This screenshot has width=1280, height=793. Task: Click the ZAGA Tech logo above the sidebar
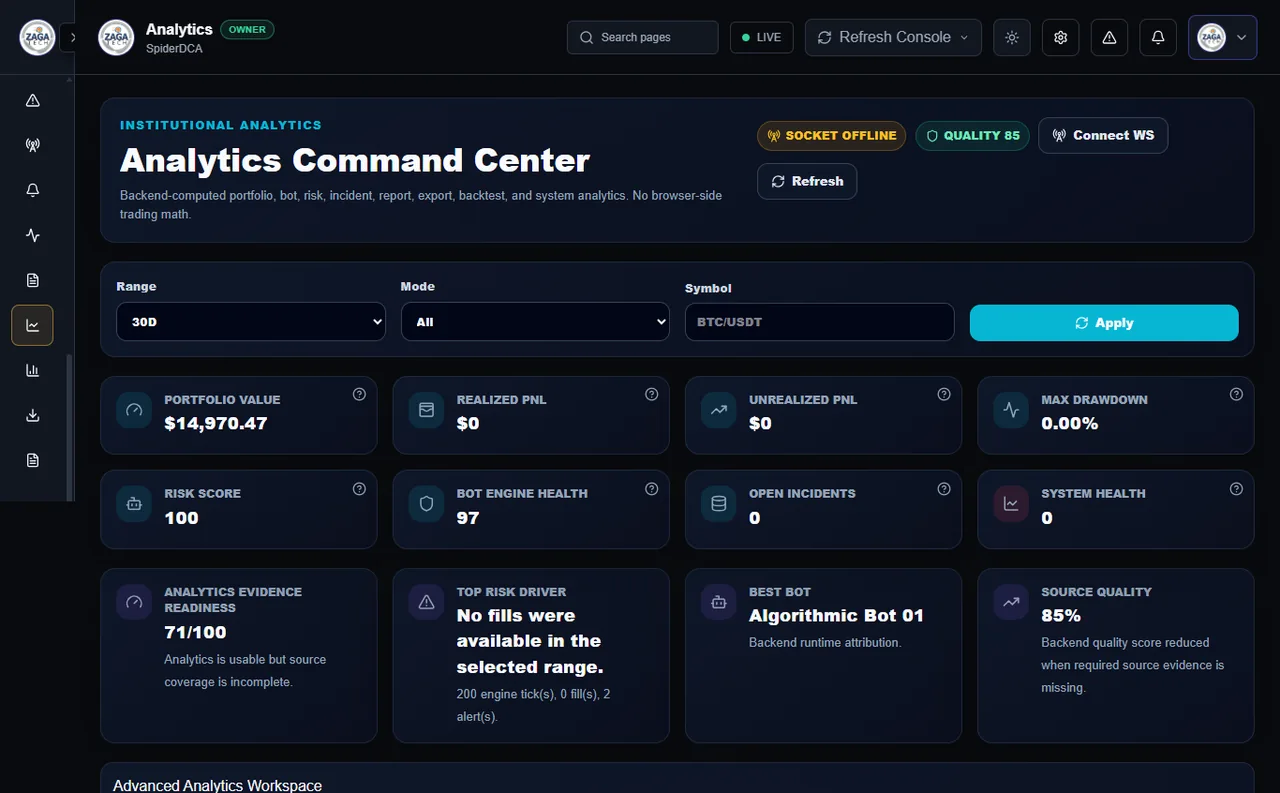(x=38, y=37)
